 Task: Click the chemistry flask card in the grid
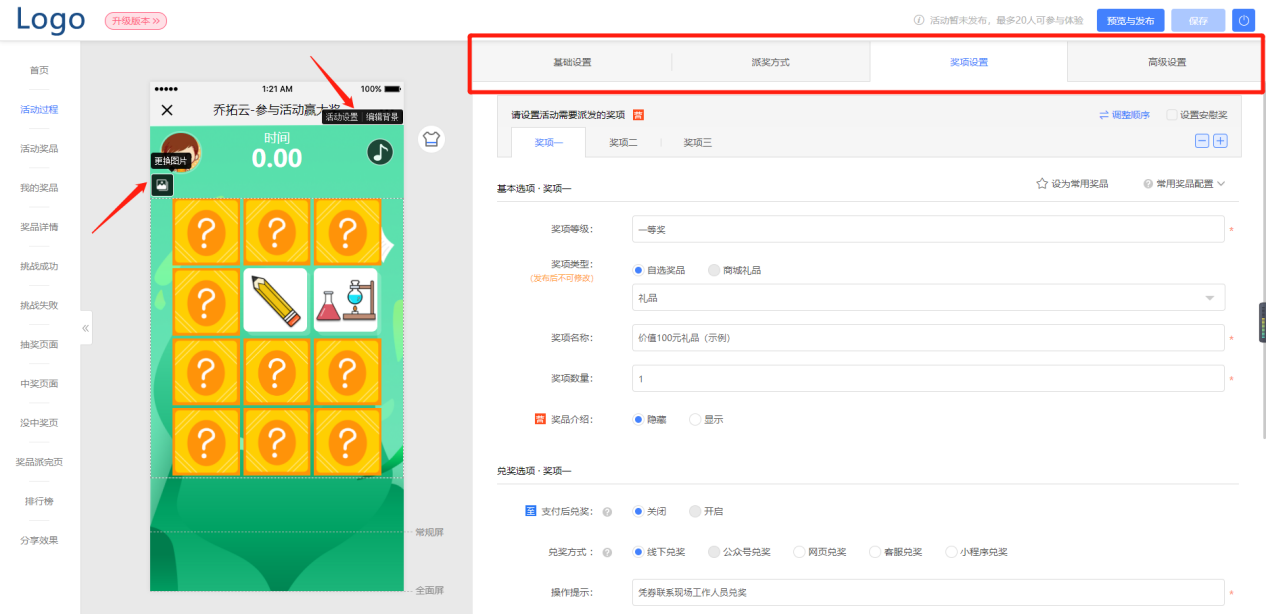[x=346, y=300]
